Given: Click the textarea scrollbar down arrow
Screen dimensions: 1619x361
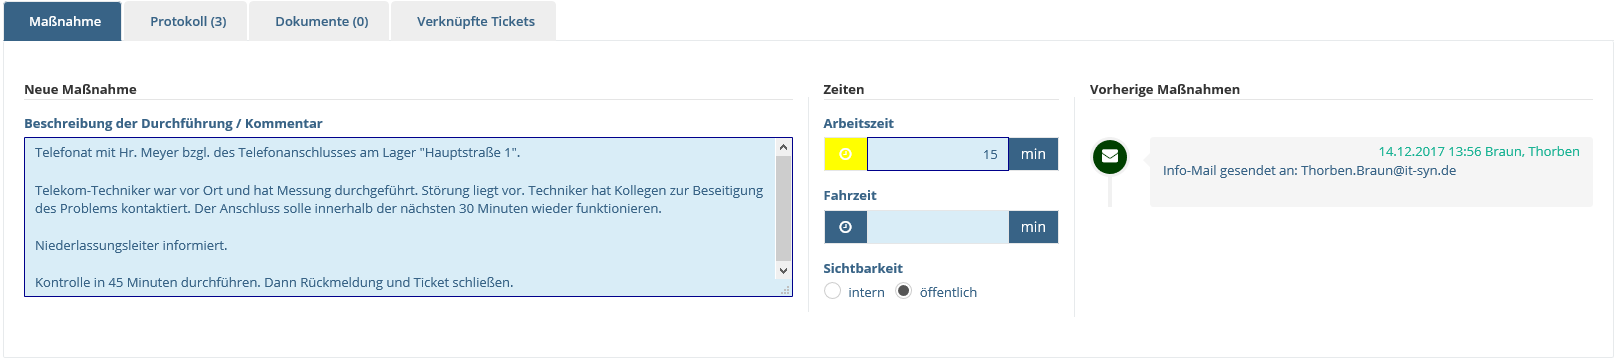Looking at the screenshot, I should pyautogui.click(x=783, y=270).
